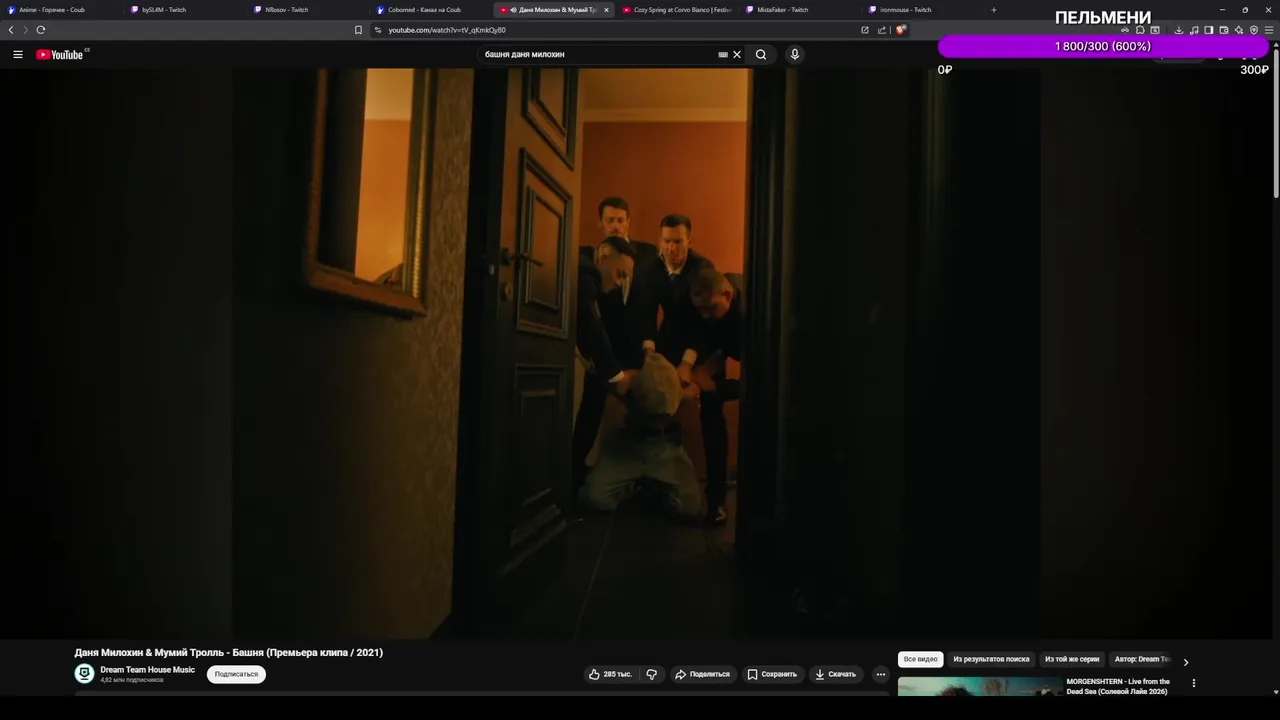Click the Dream Team House Music avatar
Image resolution: width=1280 pixels, height=720 pixels.
pos(84,673)
